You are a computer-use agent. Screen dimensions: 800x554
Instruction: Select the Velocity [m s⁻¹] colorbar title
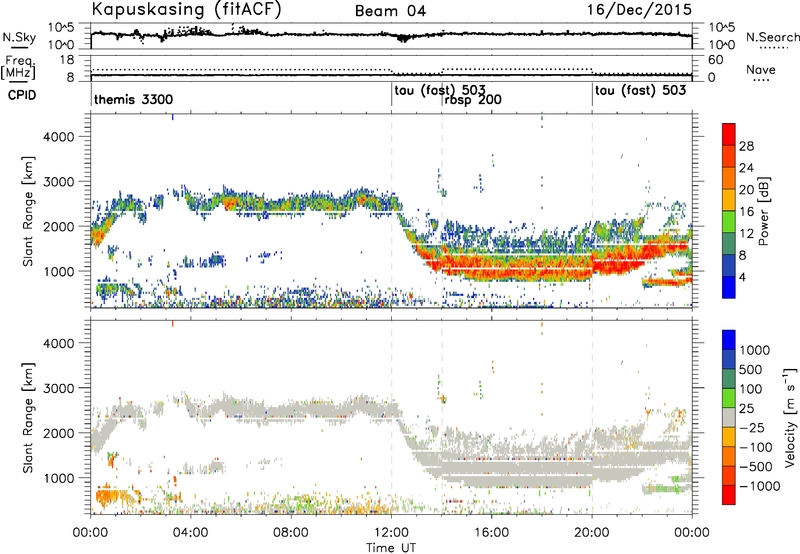pos(790,416)
